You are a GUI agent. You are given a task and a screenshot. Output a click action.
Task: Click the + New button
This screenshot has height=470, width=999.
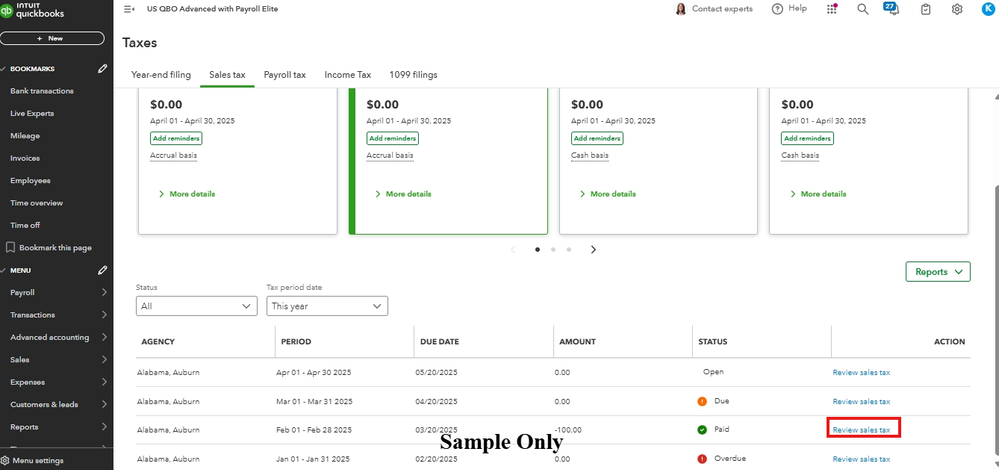point(52,38)
